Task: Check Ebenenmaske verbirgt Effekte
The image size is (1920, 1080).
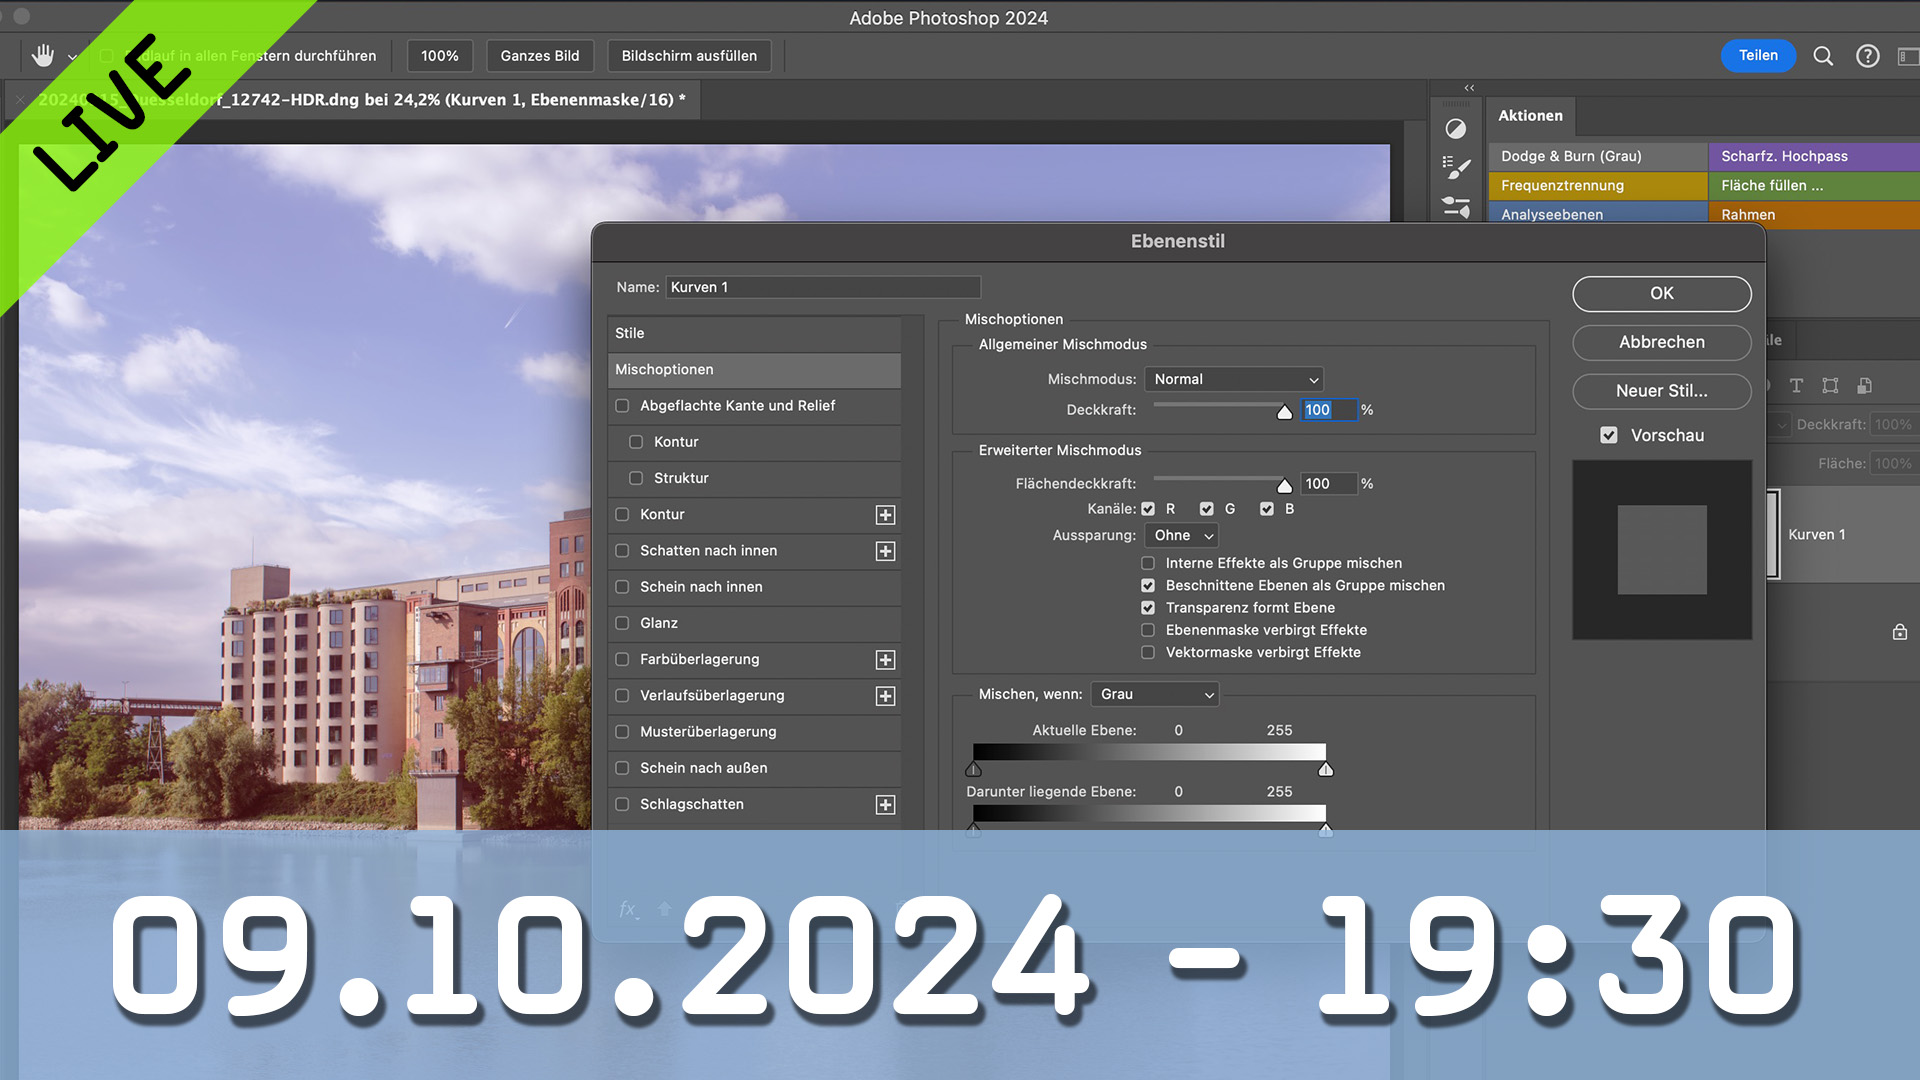Action: (1148, 630)
